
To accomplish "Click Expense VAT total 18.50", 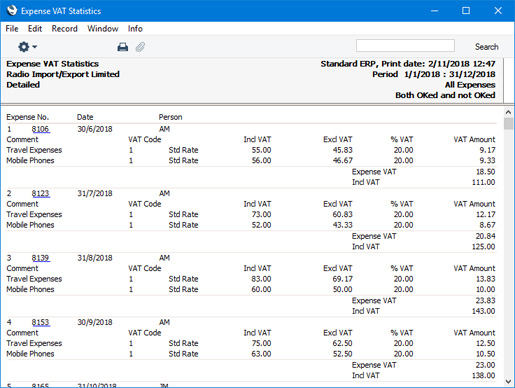I will (485, 172).
